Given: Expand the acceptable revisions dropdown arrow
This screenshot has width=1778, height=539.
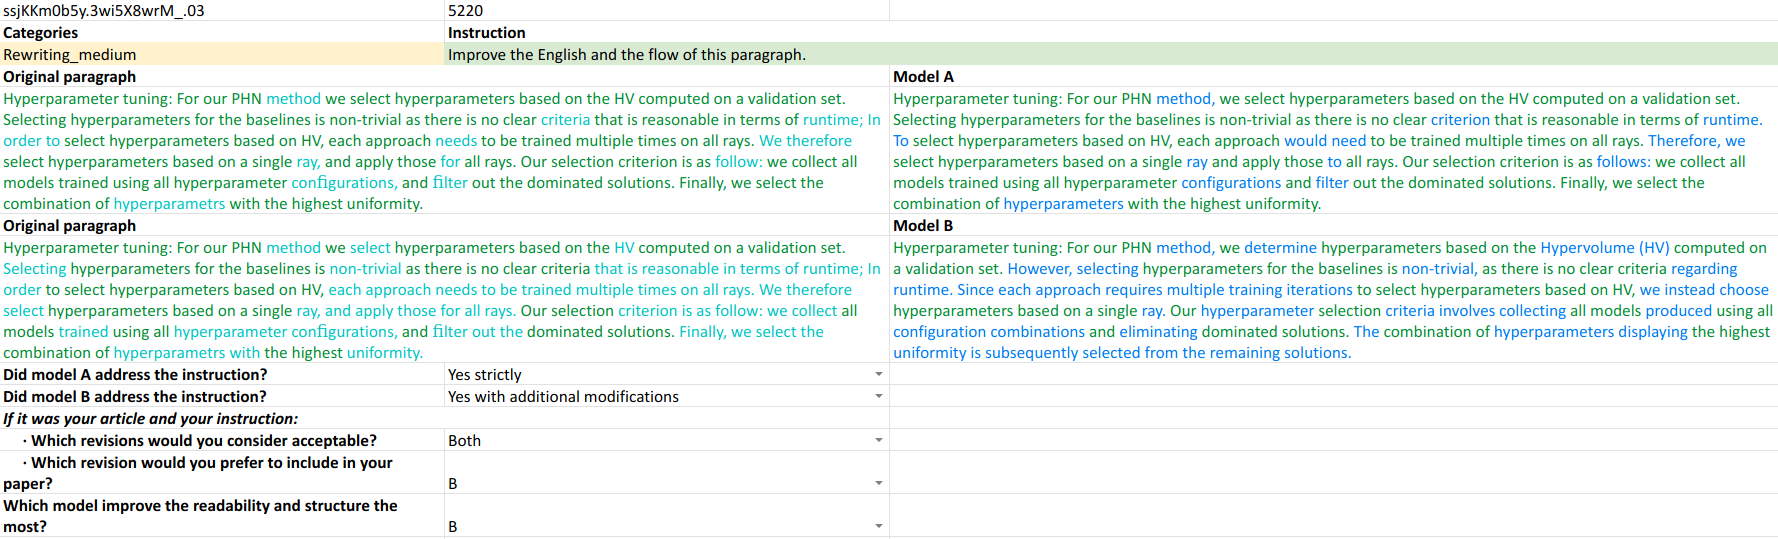Looking at the screenshot, I should [x=879, y=440].
